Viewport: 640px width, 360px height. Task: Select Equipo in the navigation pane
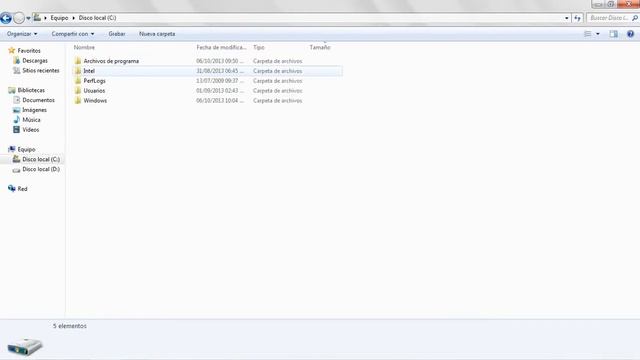click(x=26, y=149)
